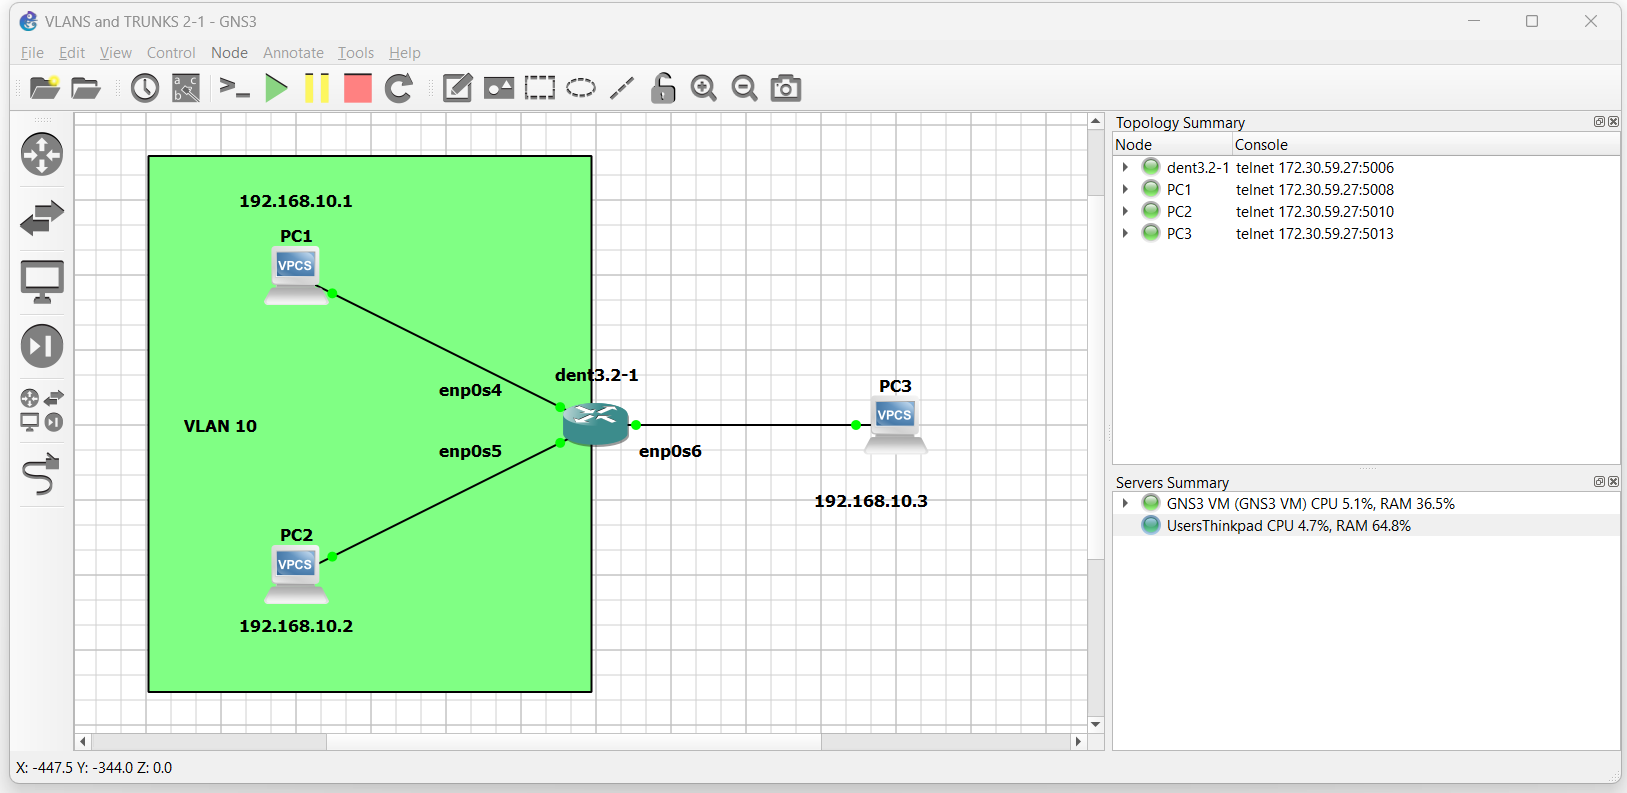Select the Add a link cable tool
This screenshot has height=793, width=1627.
[42, 474]
